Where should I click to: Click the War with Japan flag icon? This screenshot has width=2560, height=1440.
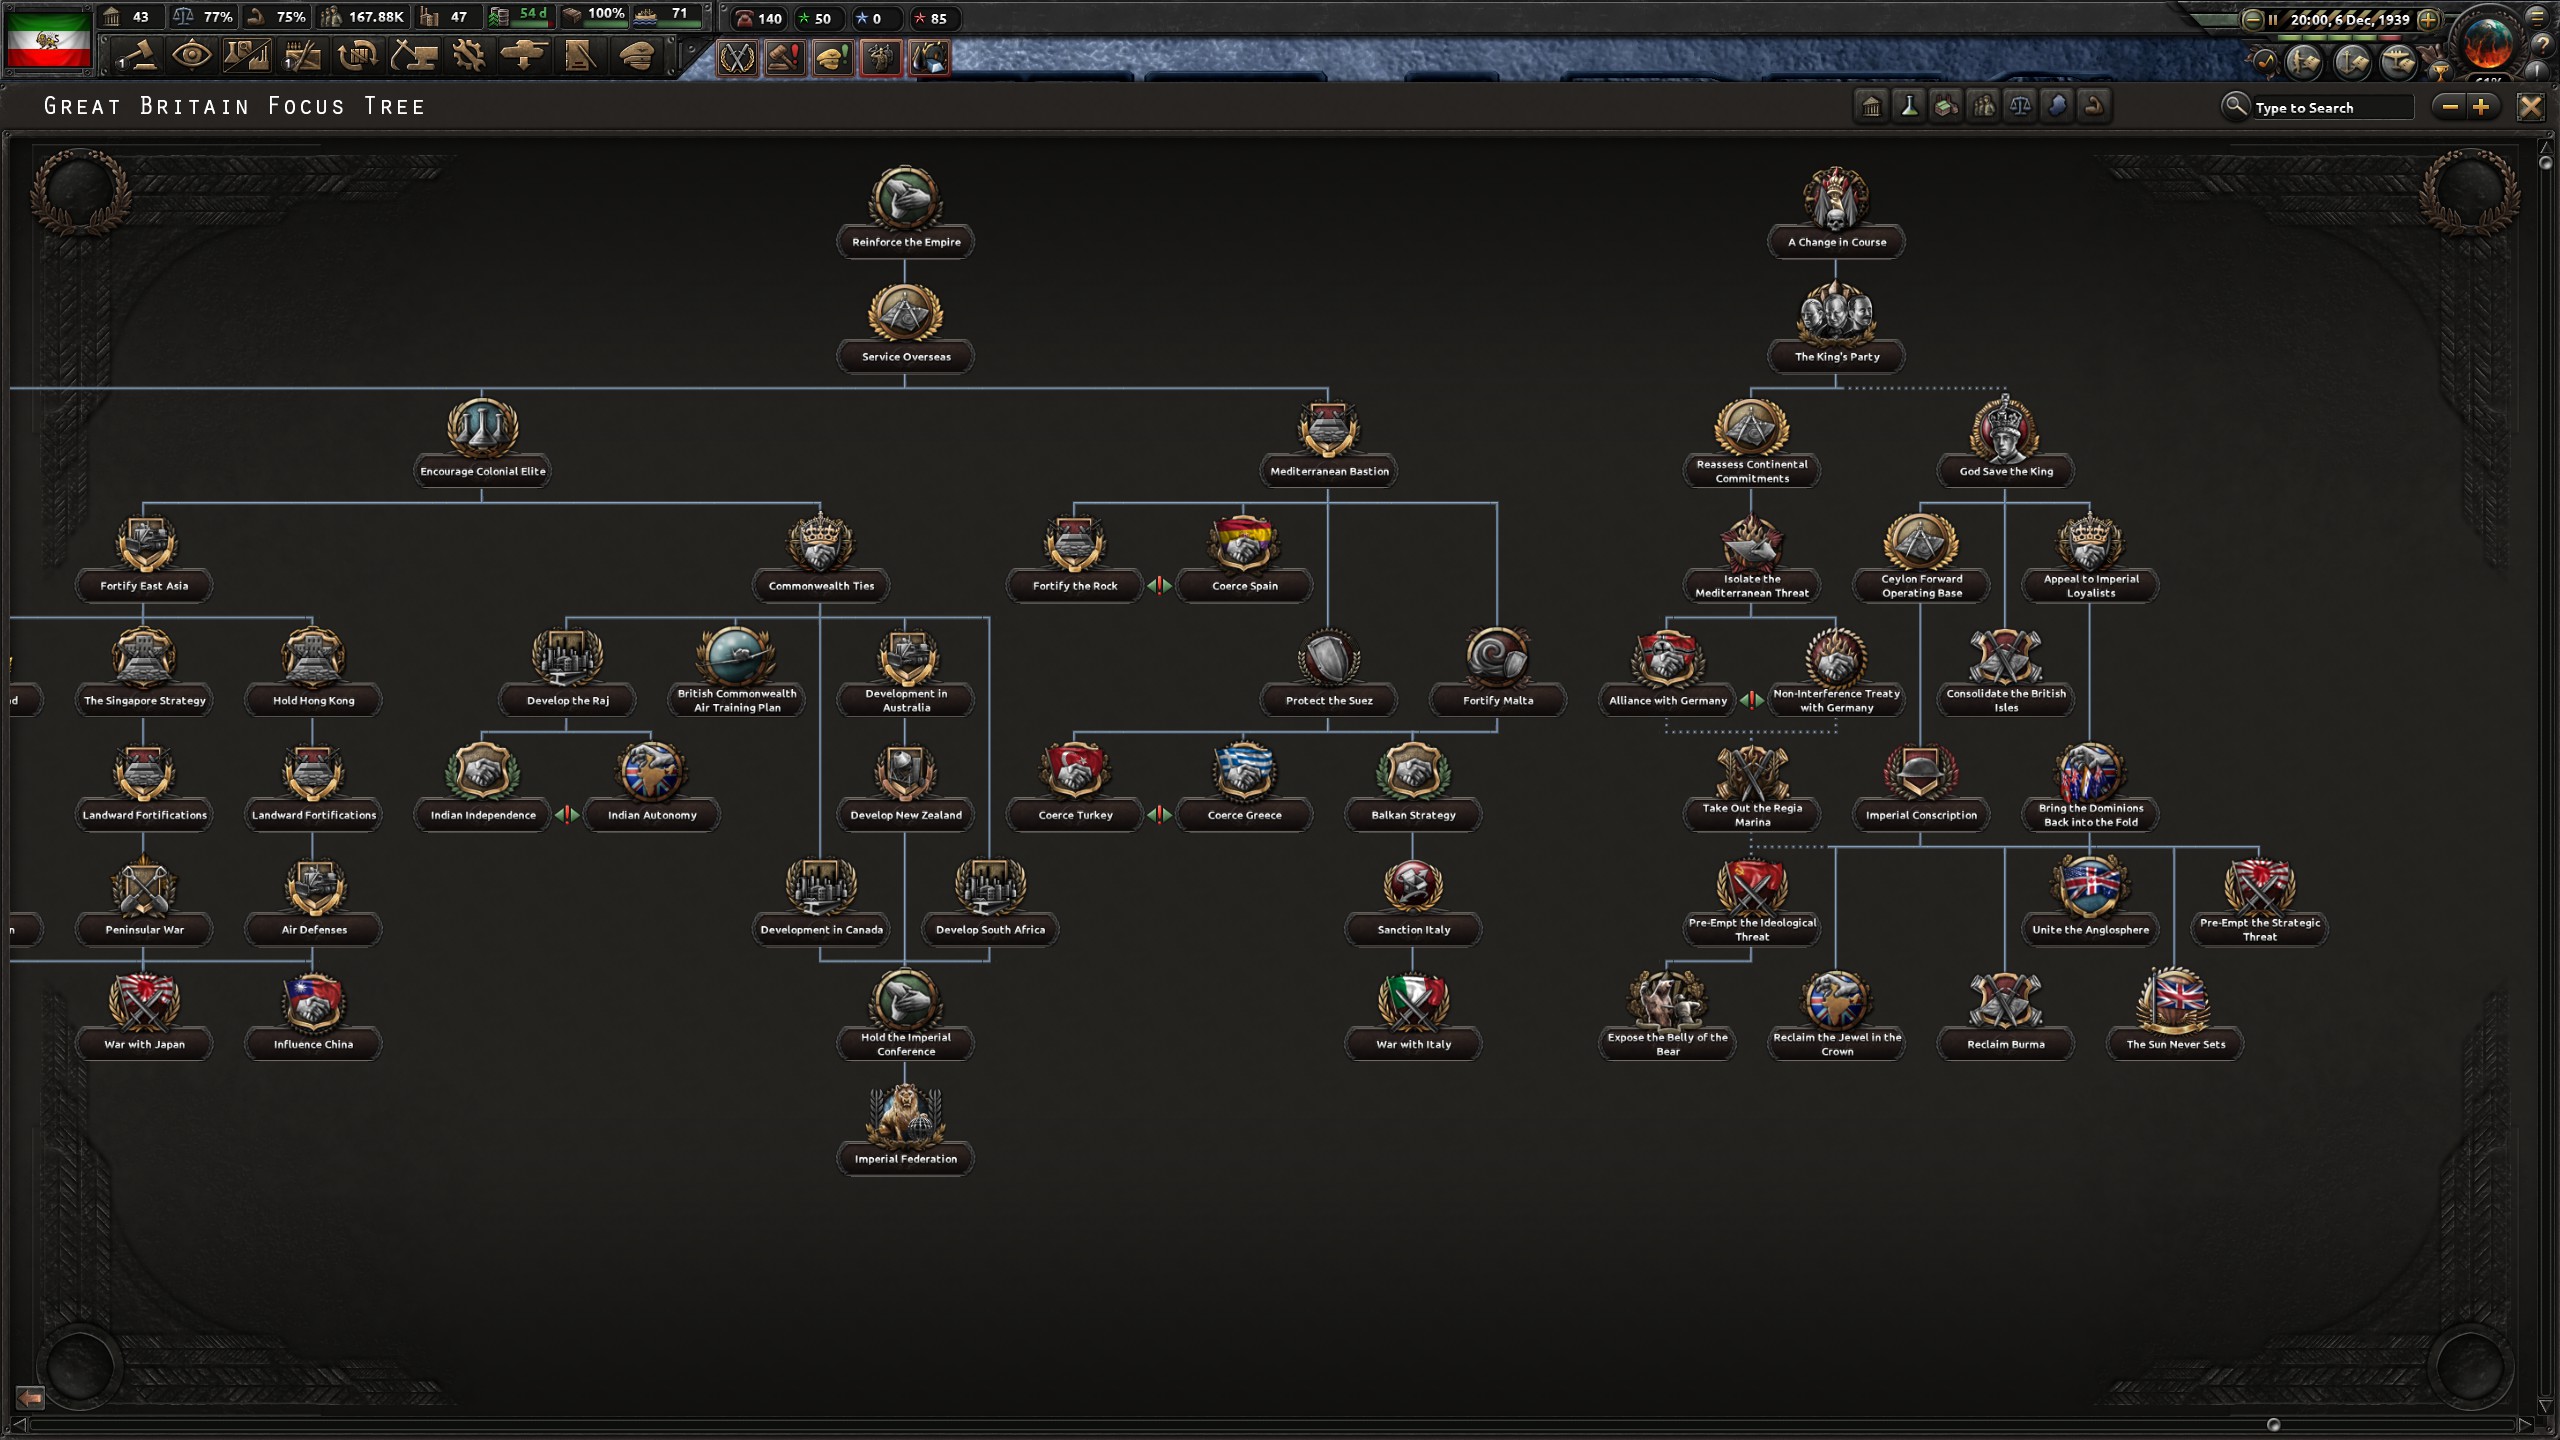pyautogui.click(x=143, y=1001)
